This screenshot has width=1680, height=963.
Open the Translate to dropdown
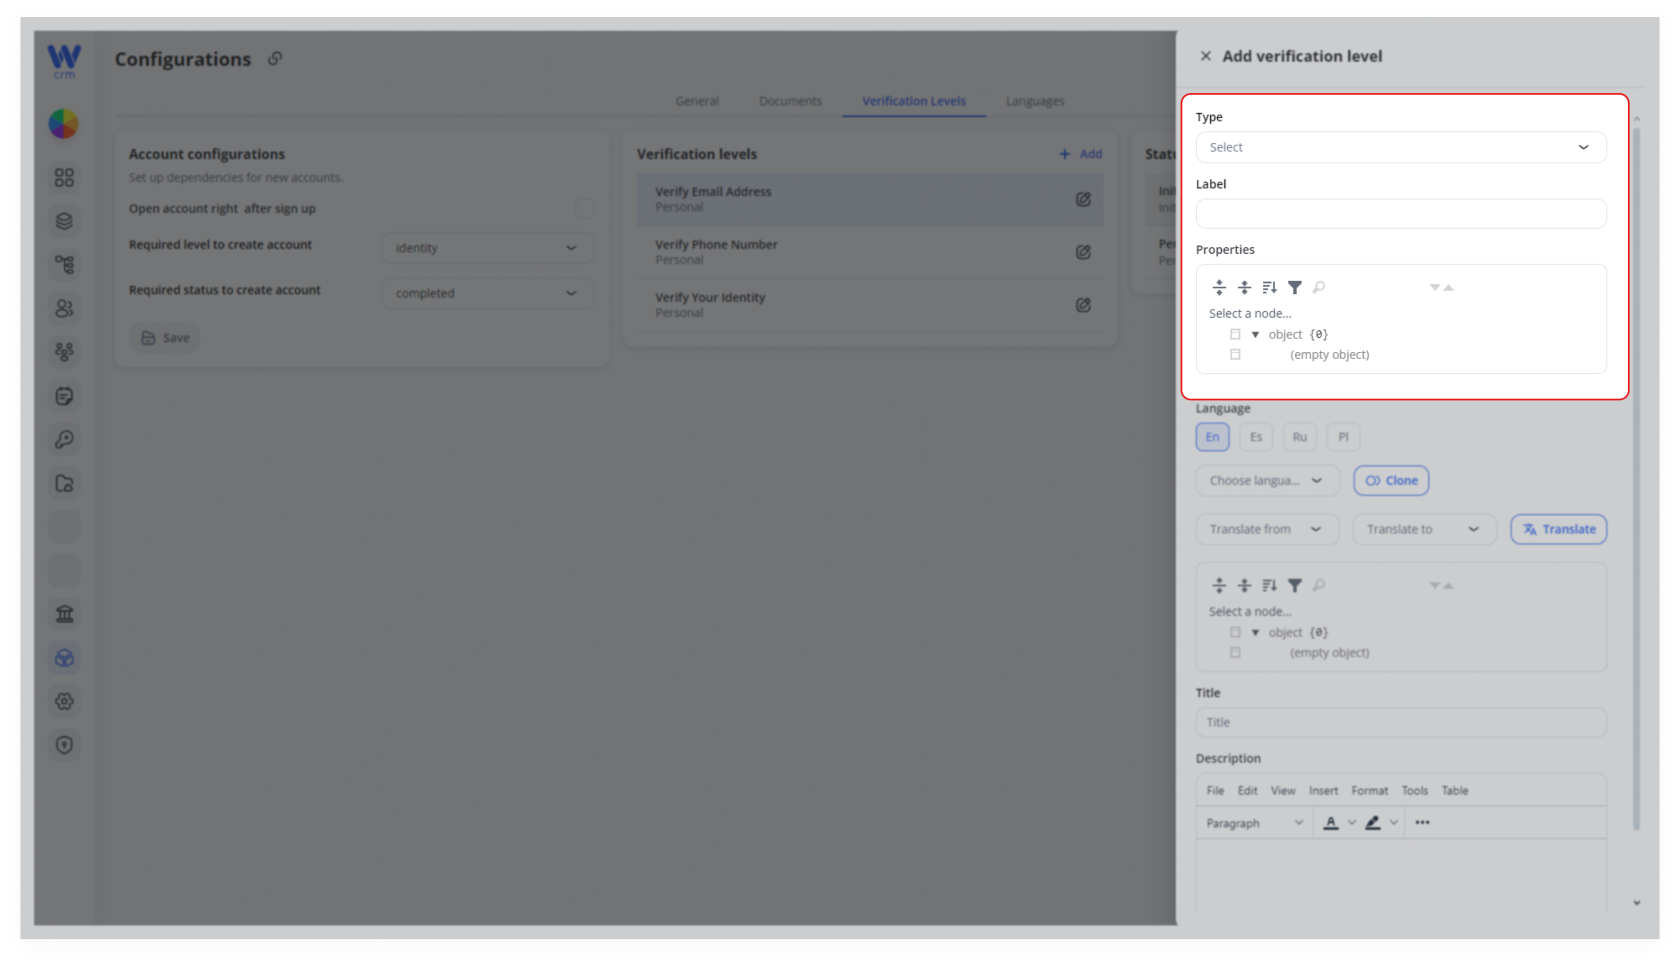(1424, 529)
